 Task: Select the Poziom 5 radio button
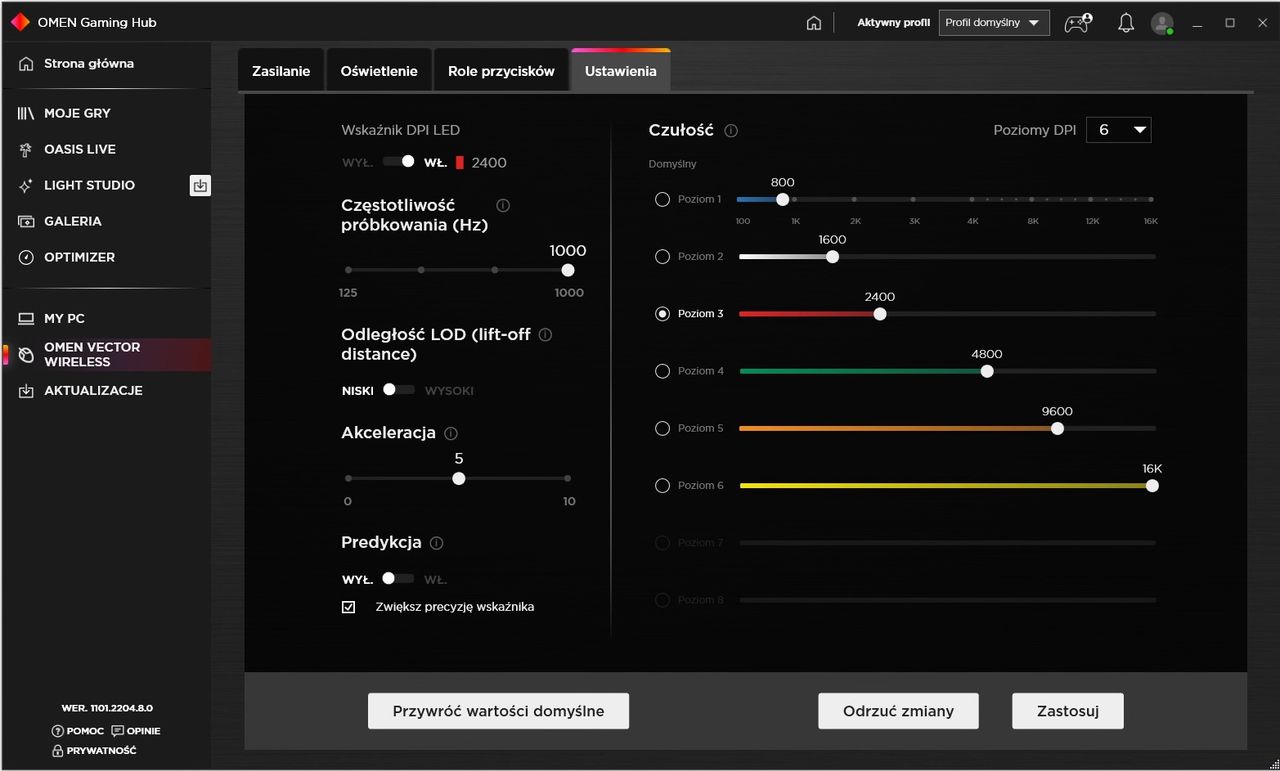point(662,428)
